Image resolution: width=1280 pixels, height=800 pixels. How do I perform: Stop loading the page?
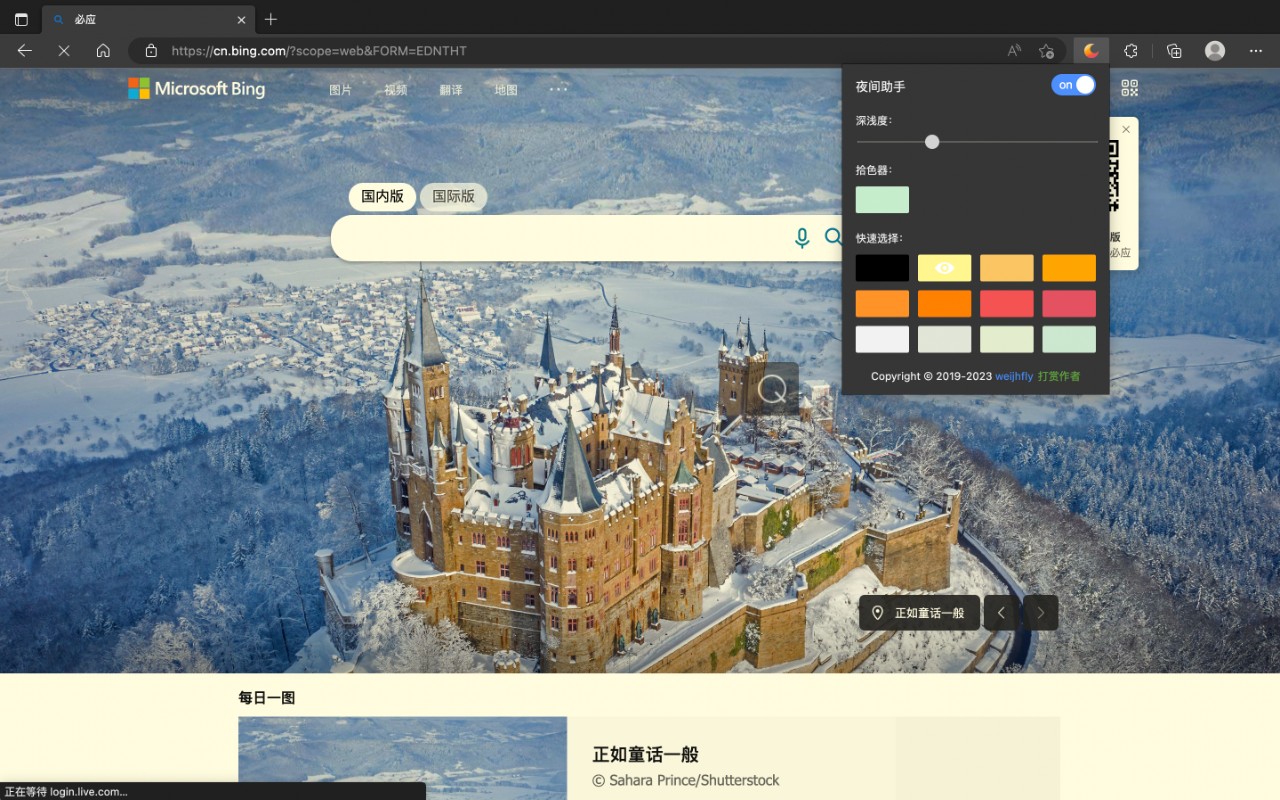pyautogui.click(x=64, y=51)
